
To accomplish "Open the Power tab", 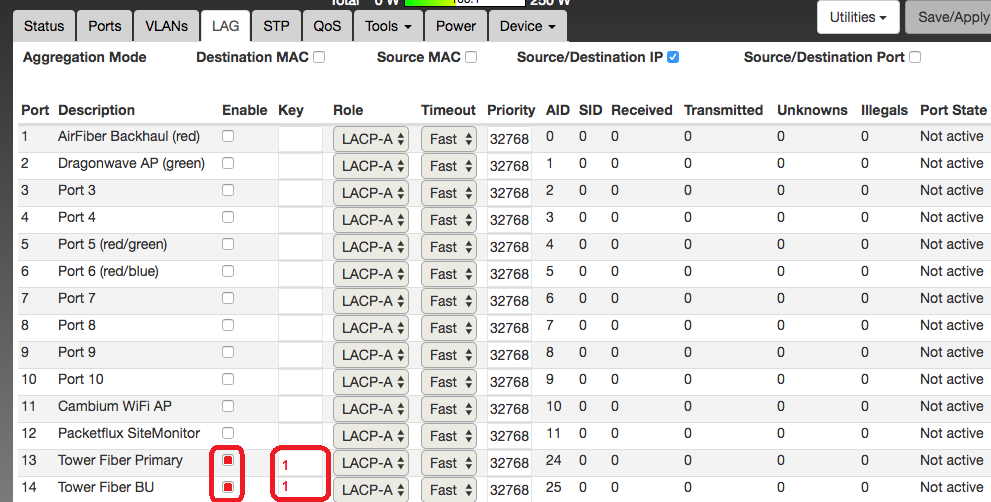I will pos(458,25).
